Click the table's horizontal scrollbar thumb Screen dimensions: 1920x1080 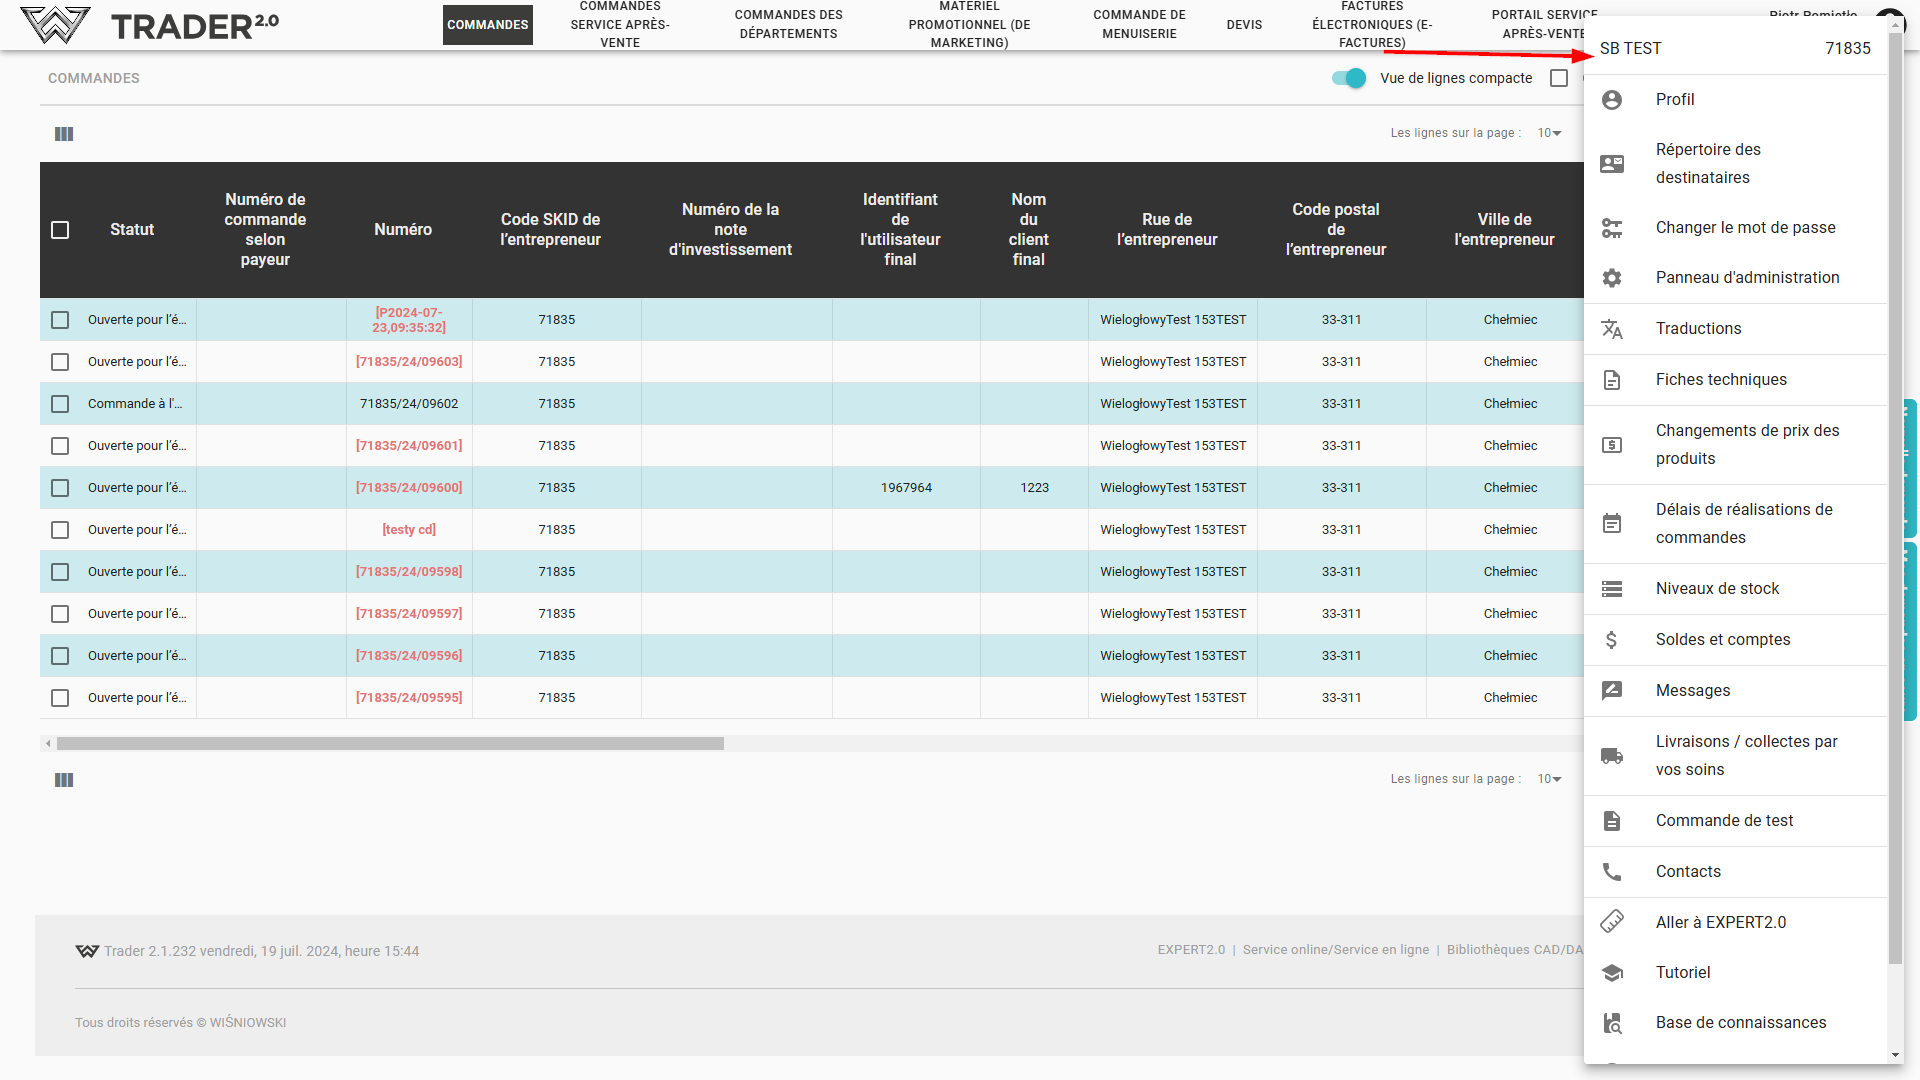pyautogui.click(x=390, y=744)
